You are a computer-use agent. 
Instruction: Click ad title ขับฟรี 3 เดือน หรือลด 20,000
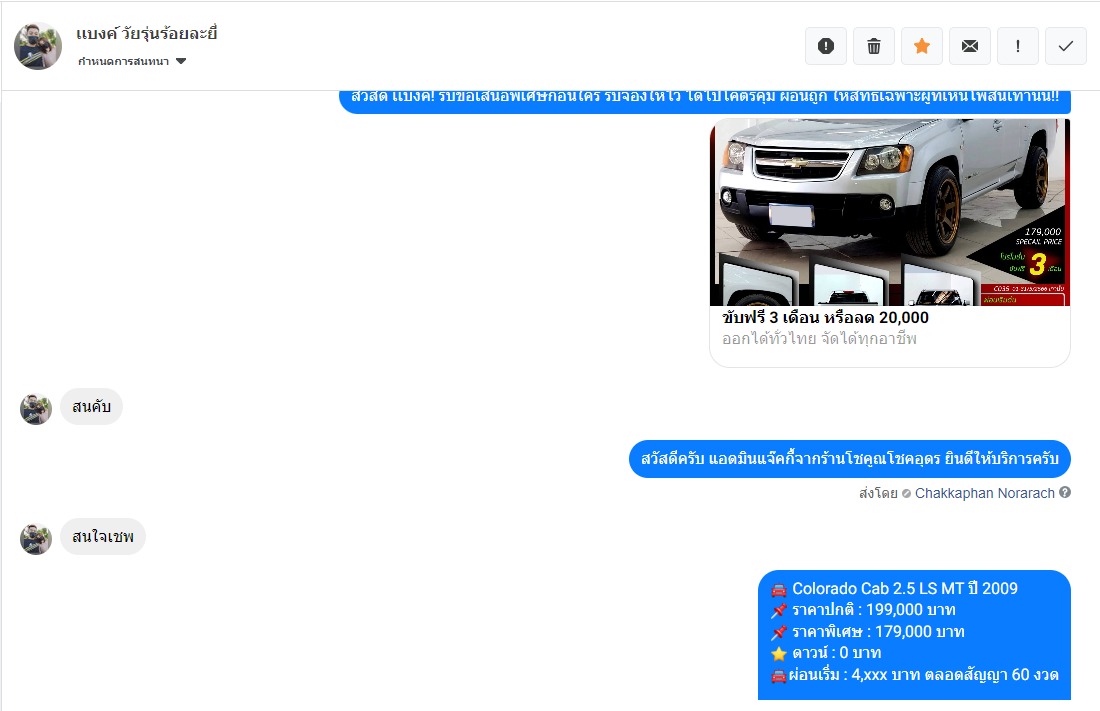(x=825, y=317)
